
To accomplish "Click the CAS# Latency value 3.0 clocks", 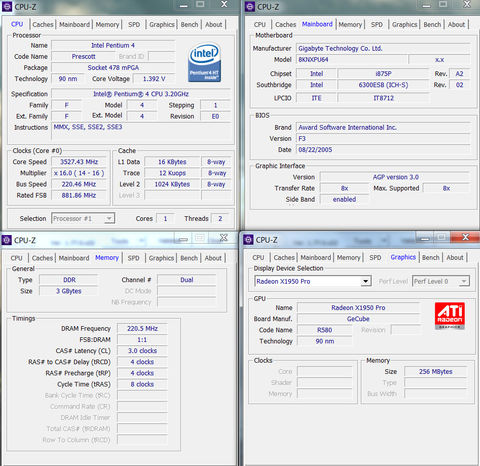I will click(x=142, y=351).
